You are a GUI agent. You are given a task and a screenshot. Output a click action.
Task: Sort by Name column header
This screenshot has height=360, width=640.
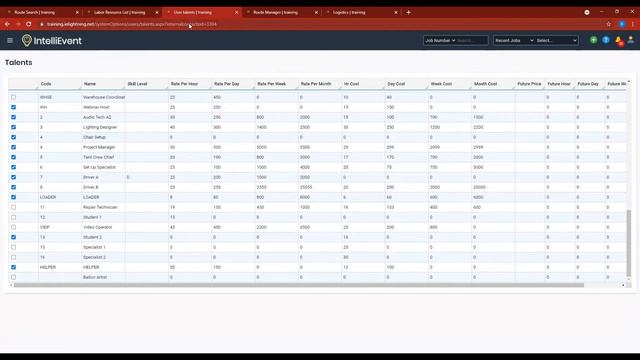pyautogui.click(x=90, y=84)
